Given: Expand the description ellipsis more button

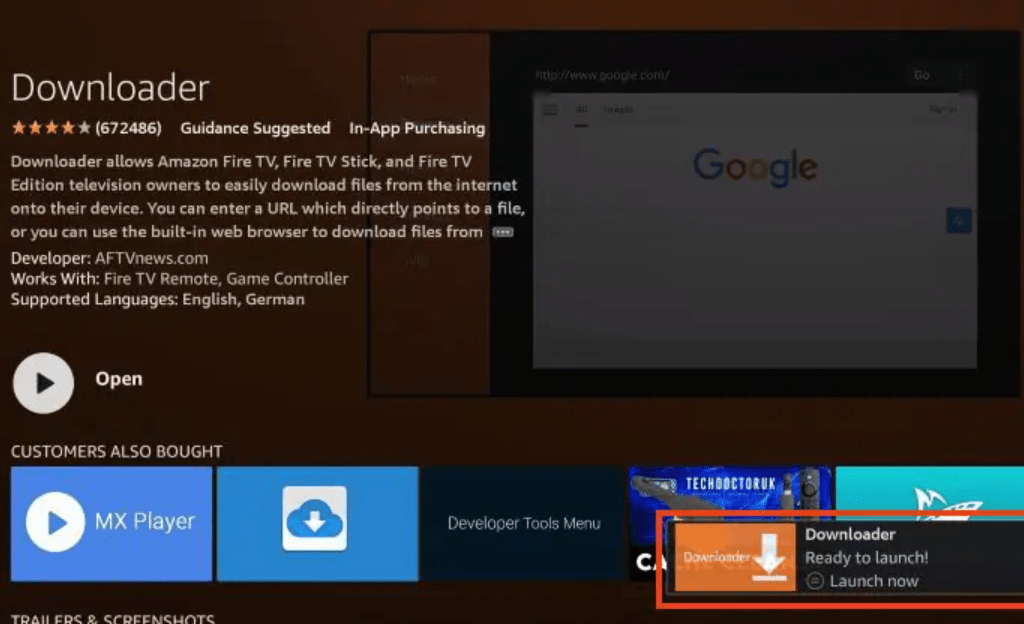Looking at the screenshot, I should point(502,232).
